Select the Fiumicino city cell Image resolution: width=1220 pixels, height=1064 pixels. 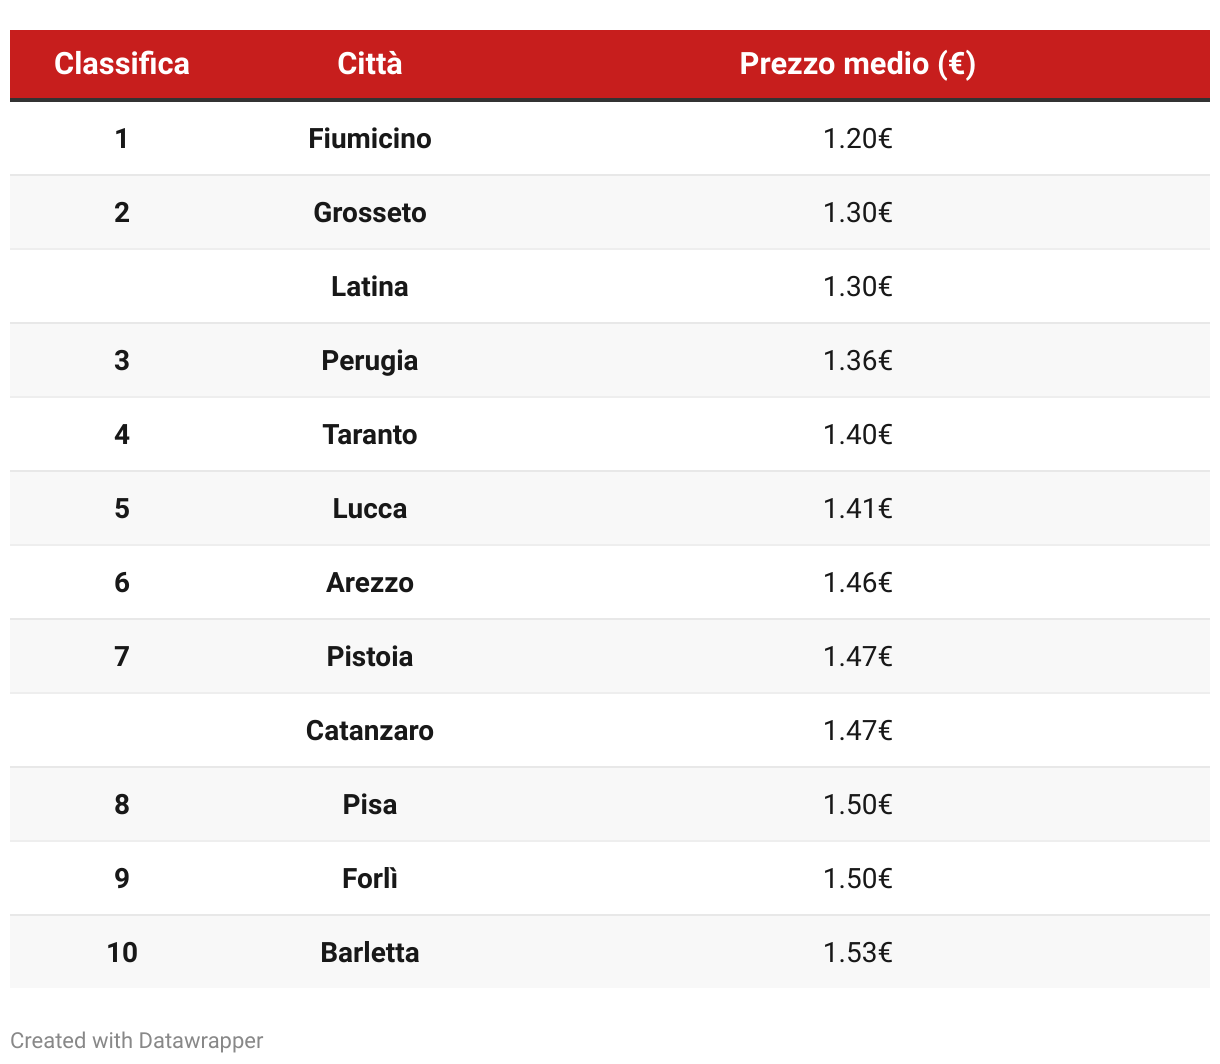370,138
